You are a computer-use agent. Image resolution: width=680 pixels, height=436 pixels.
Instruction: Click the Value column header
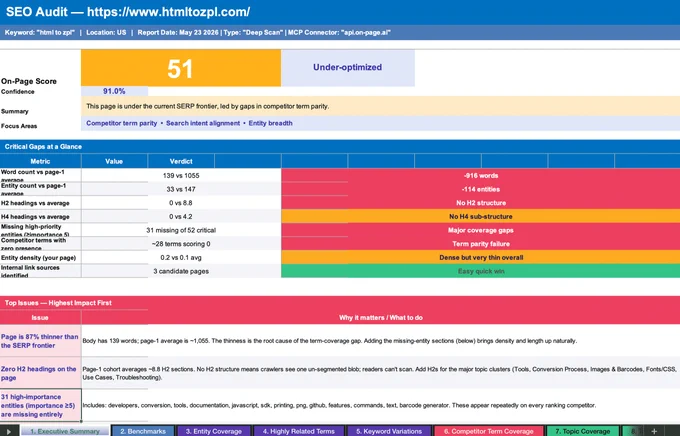click(114, 161)
